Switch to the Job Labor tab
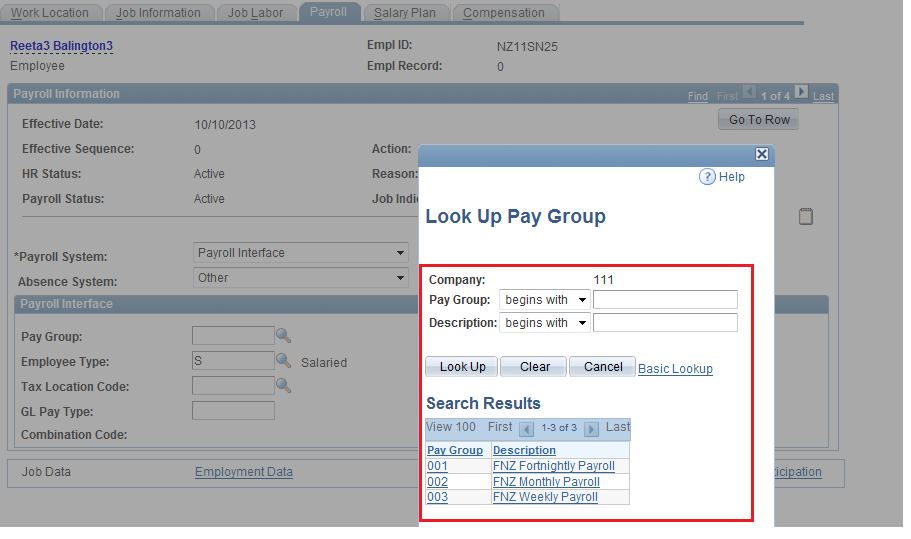911x539 pixels. (x=256, y=13)
